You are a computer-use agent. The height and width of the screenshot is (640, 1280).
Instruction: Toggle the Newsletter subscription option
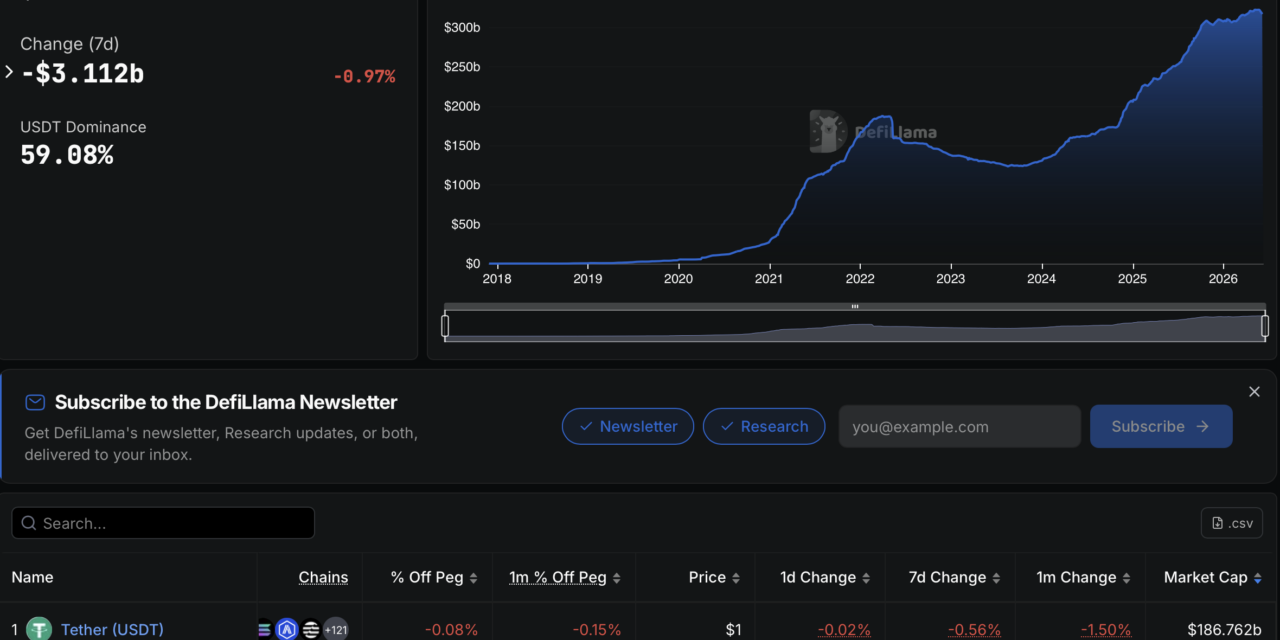click(x=628, y=426)
